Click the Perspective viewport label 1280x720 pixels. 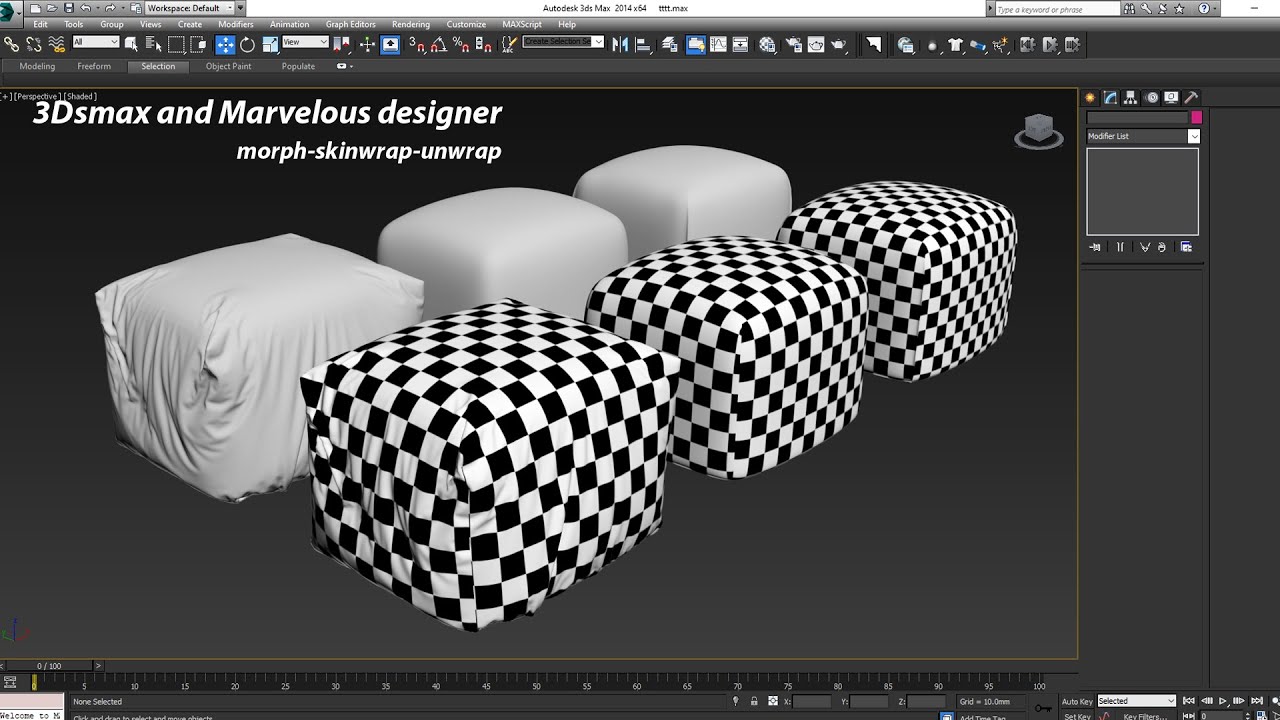(37, 96)
